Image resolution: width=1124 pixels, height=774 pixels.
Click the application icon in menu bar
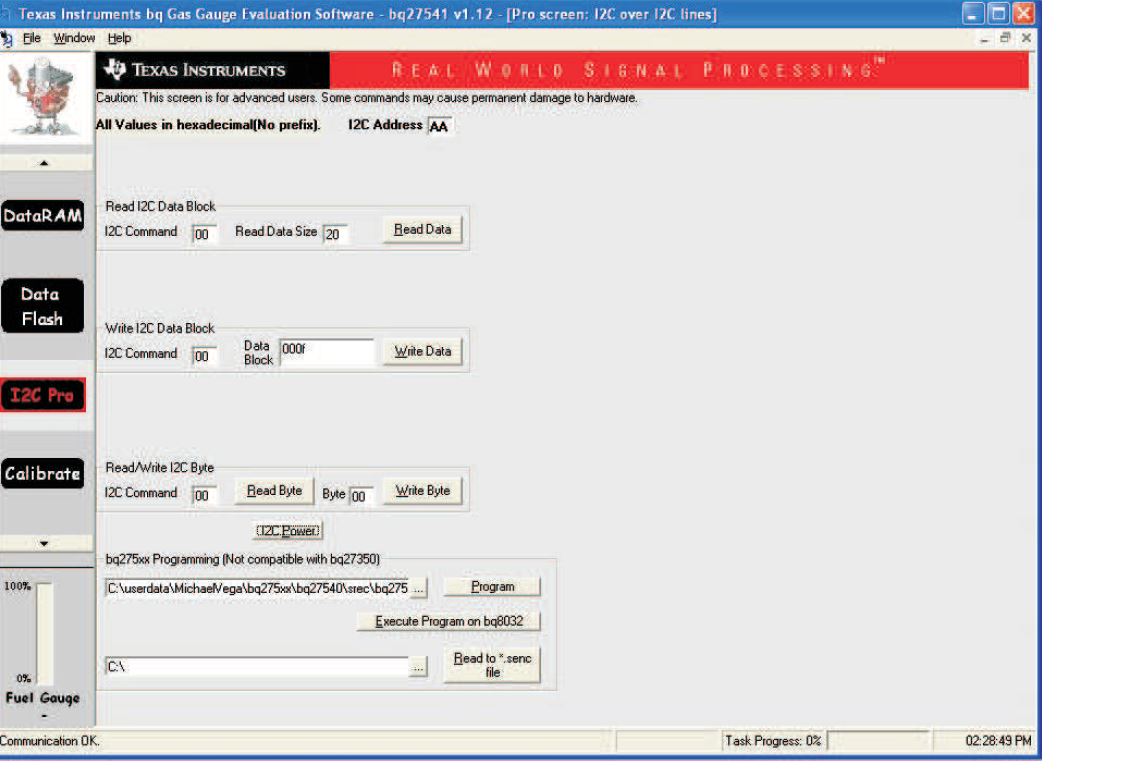click(7, 39)
